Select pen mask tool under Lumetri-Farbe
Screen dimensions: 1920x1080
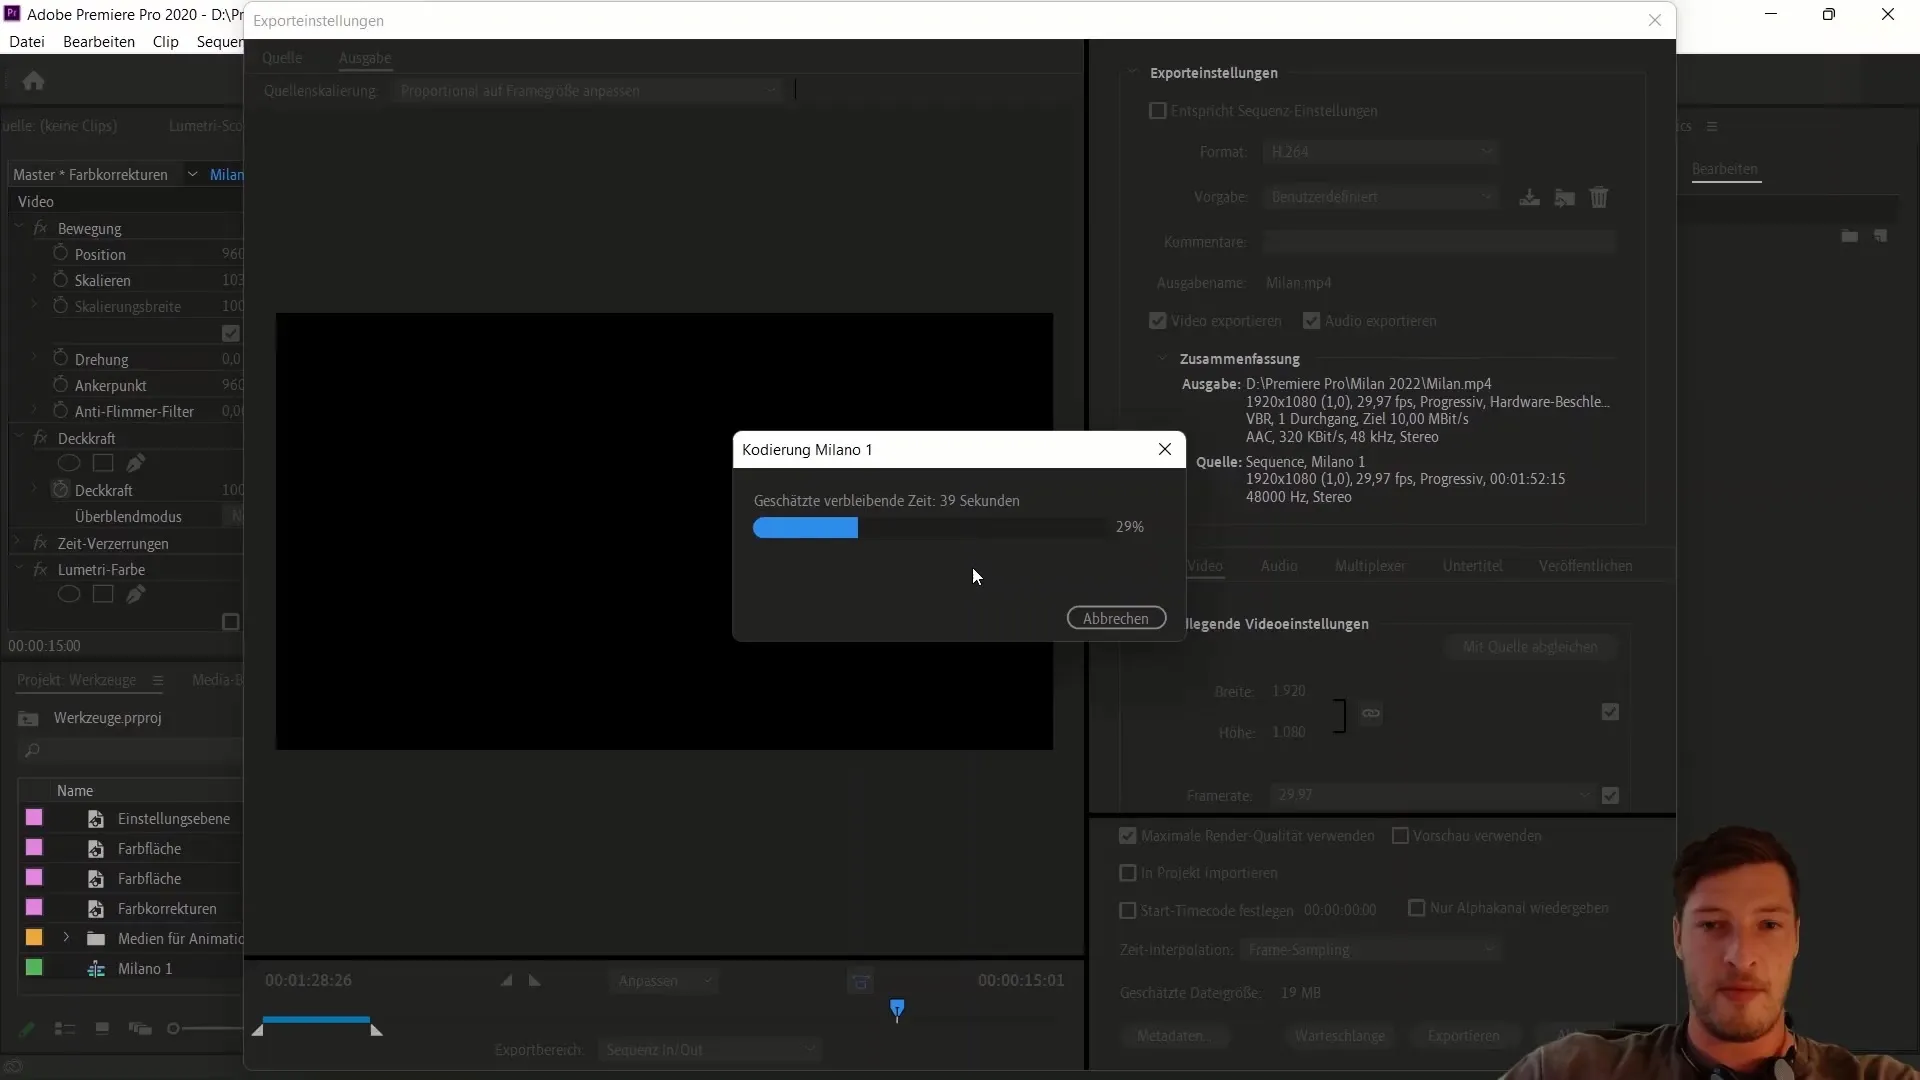coord(136,594)
